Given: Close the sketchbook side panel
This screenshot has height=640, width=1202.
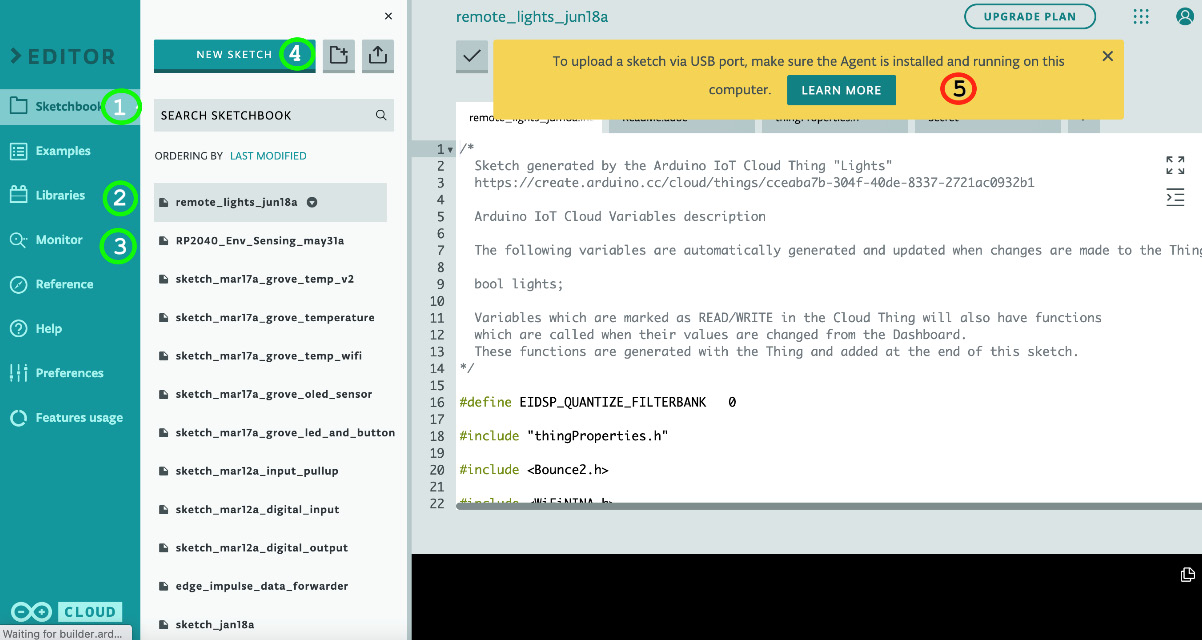Looking at the screenshot, I should [388, 16].
